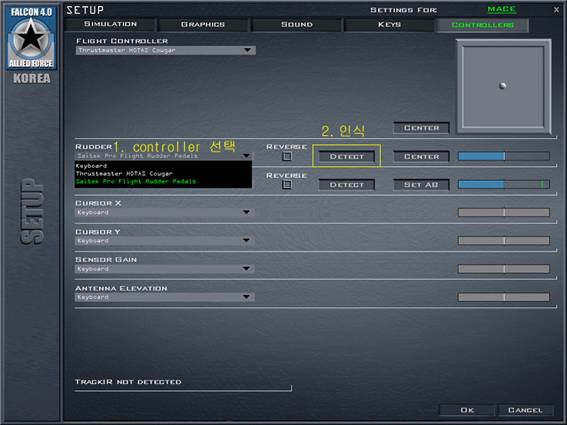Confirm settings with the OK button
This screenshot has width=567, height=425.
coord(467,410)
